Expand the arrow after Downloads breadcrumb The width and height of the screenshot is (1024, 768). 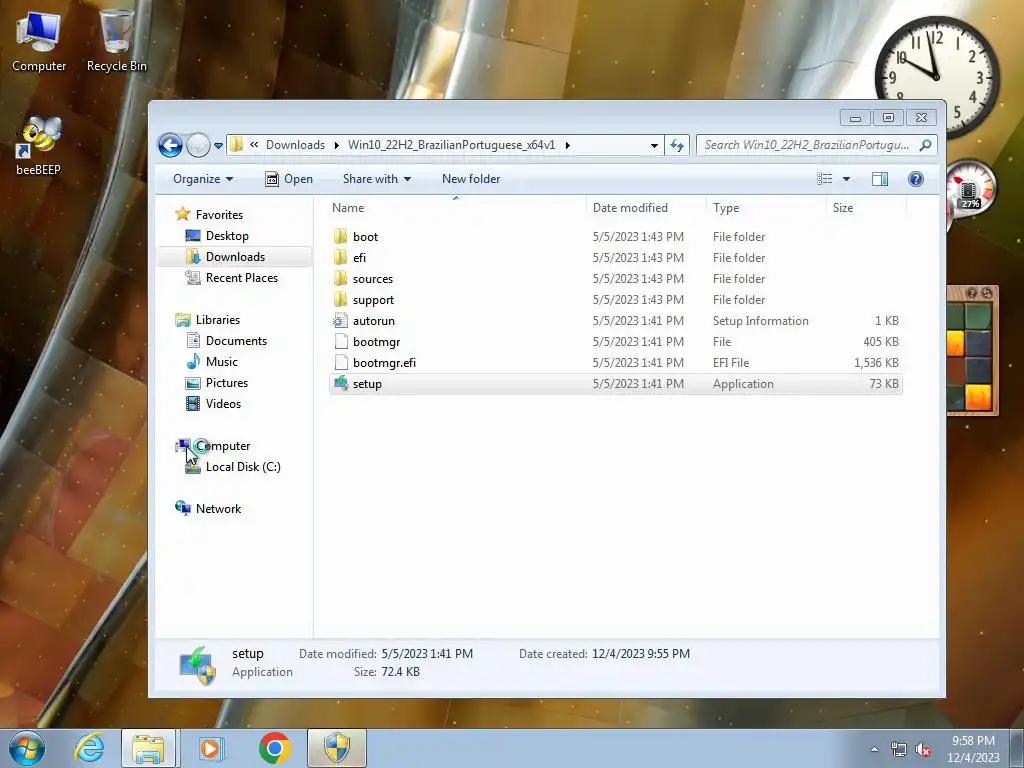click(336, 145)
